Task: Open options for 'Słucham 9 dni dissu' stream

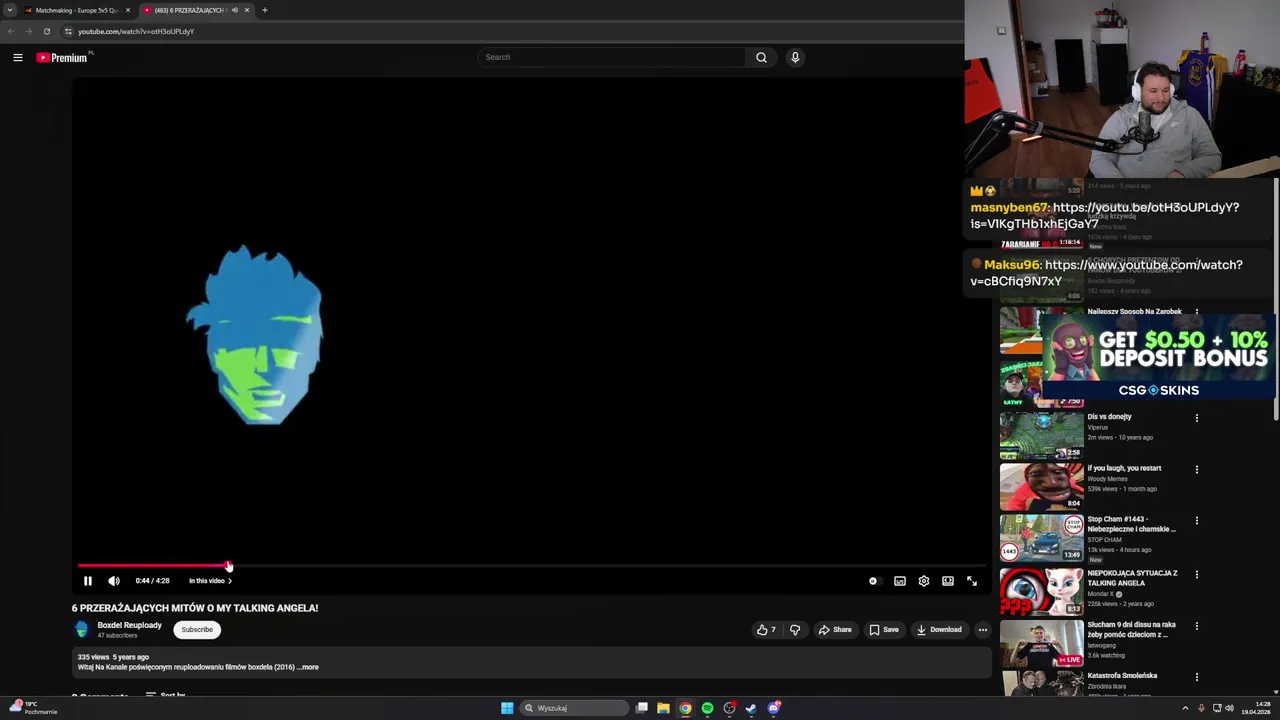Action: click(x=1197, y=625)
